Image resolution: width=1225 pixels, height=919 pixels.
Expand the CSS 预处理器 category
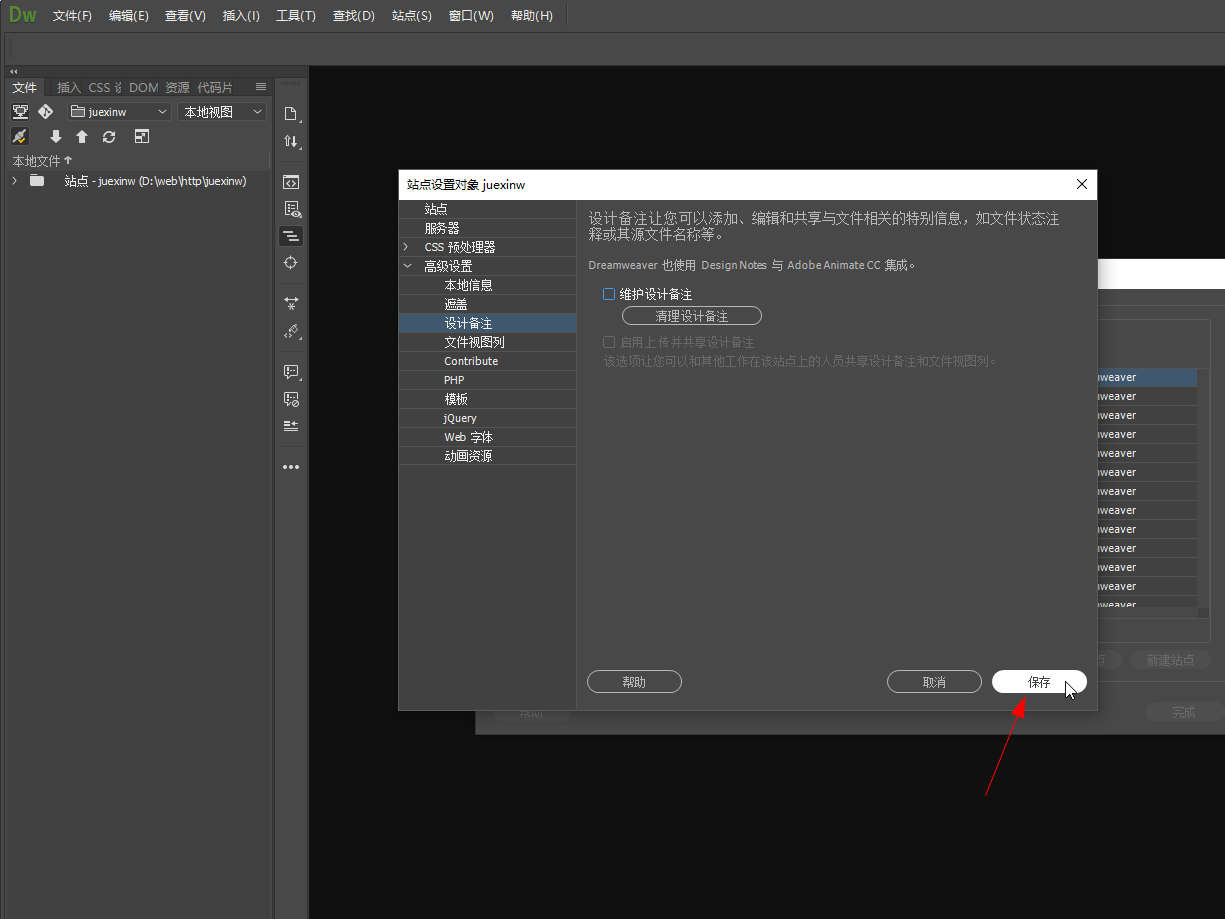[405, 247]
